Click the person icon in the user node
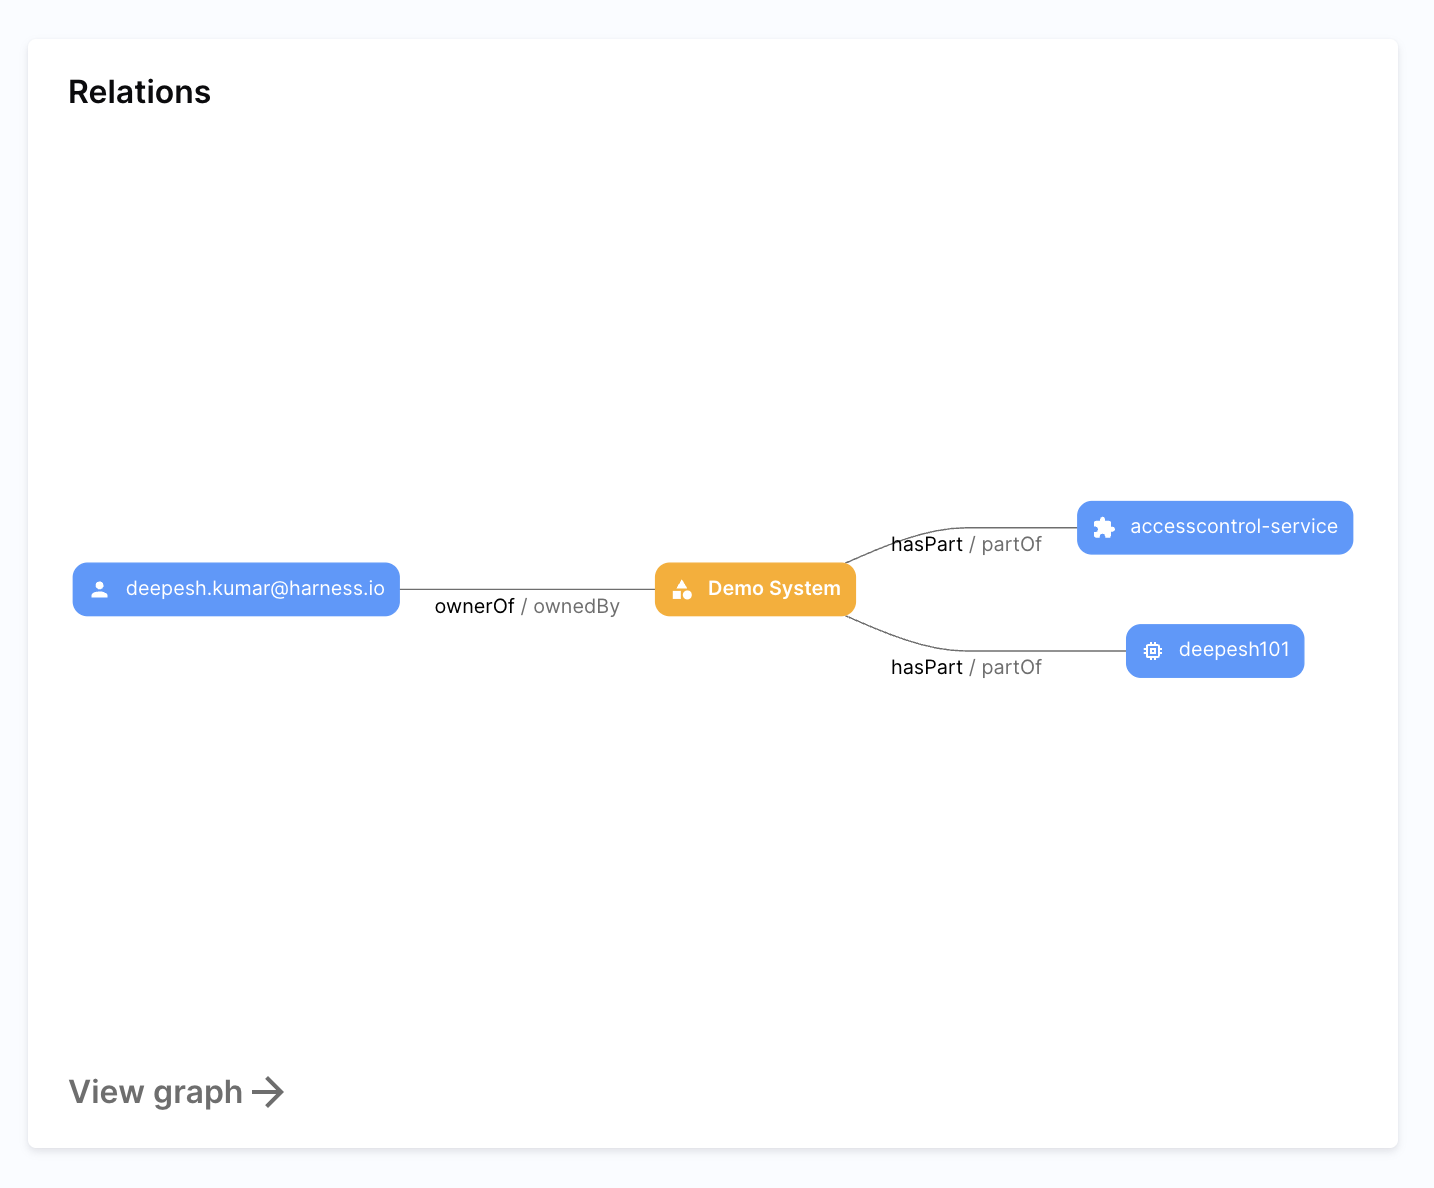Image resolution: width=1434 pixels, height=1188 pixels. point(100,589)
